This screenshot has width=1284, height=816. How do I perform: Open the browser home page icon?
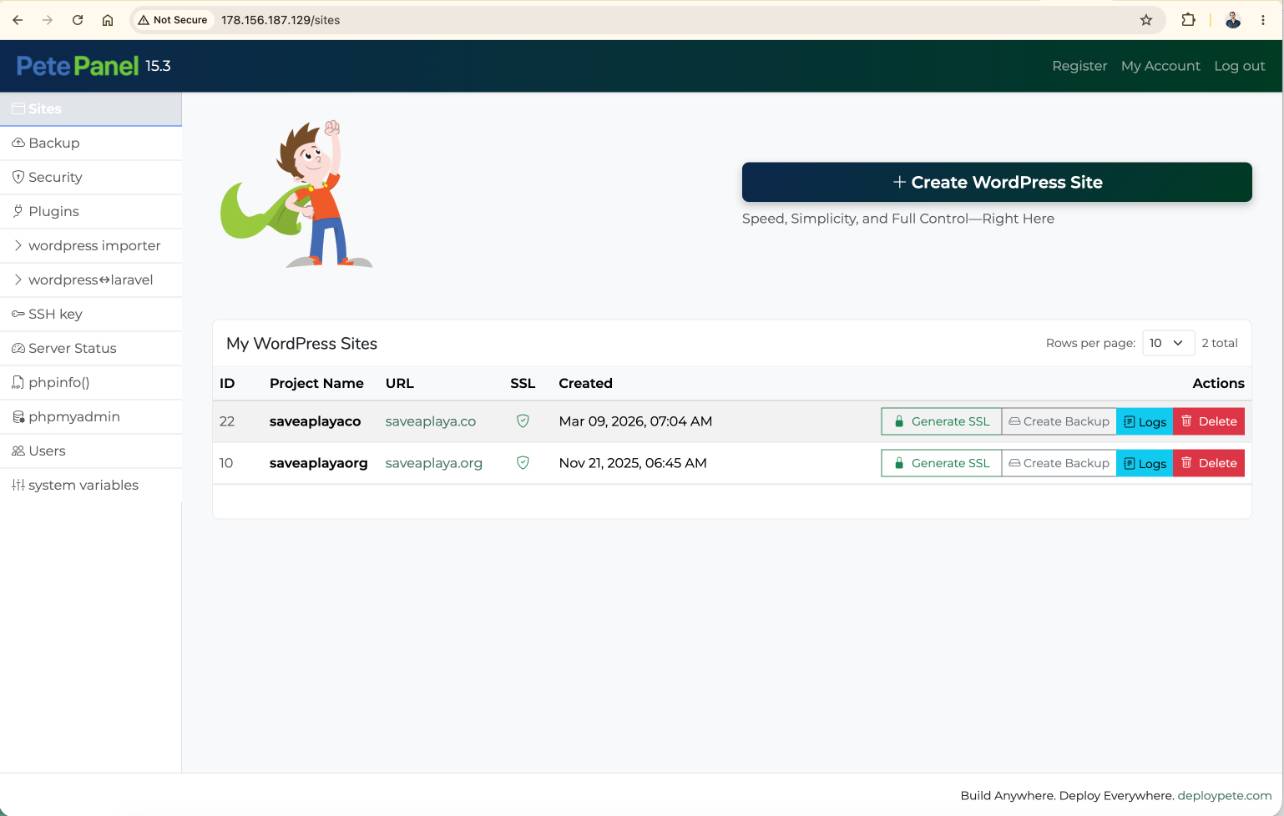tap(108, 20)
